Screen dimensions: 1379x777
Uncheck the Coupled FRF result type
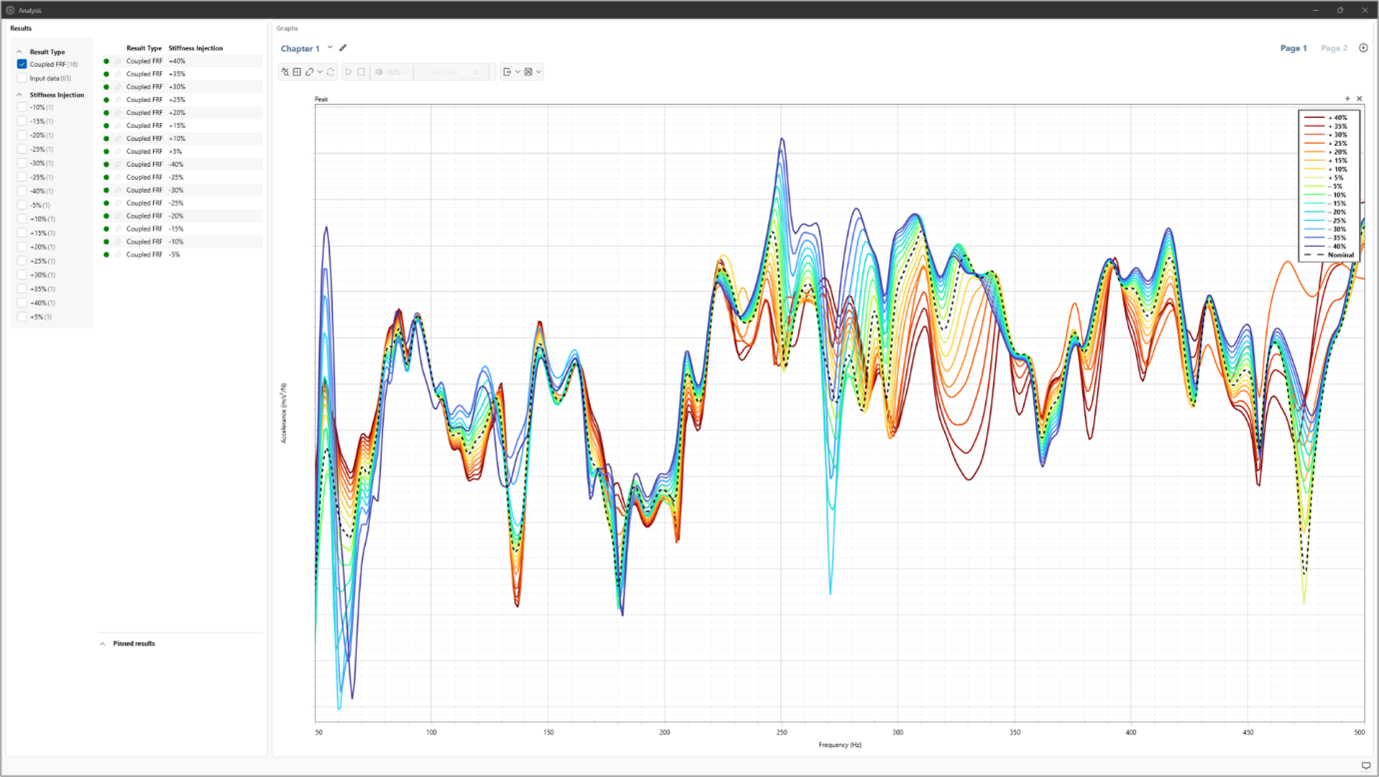tap(22, 64)
